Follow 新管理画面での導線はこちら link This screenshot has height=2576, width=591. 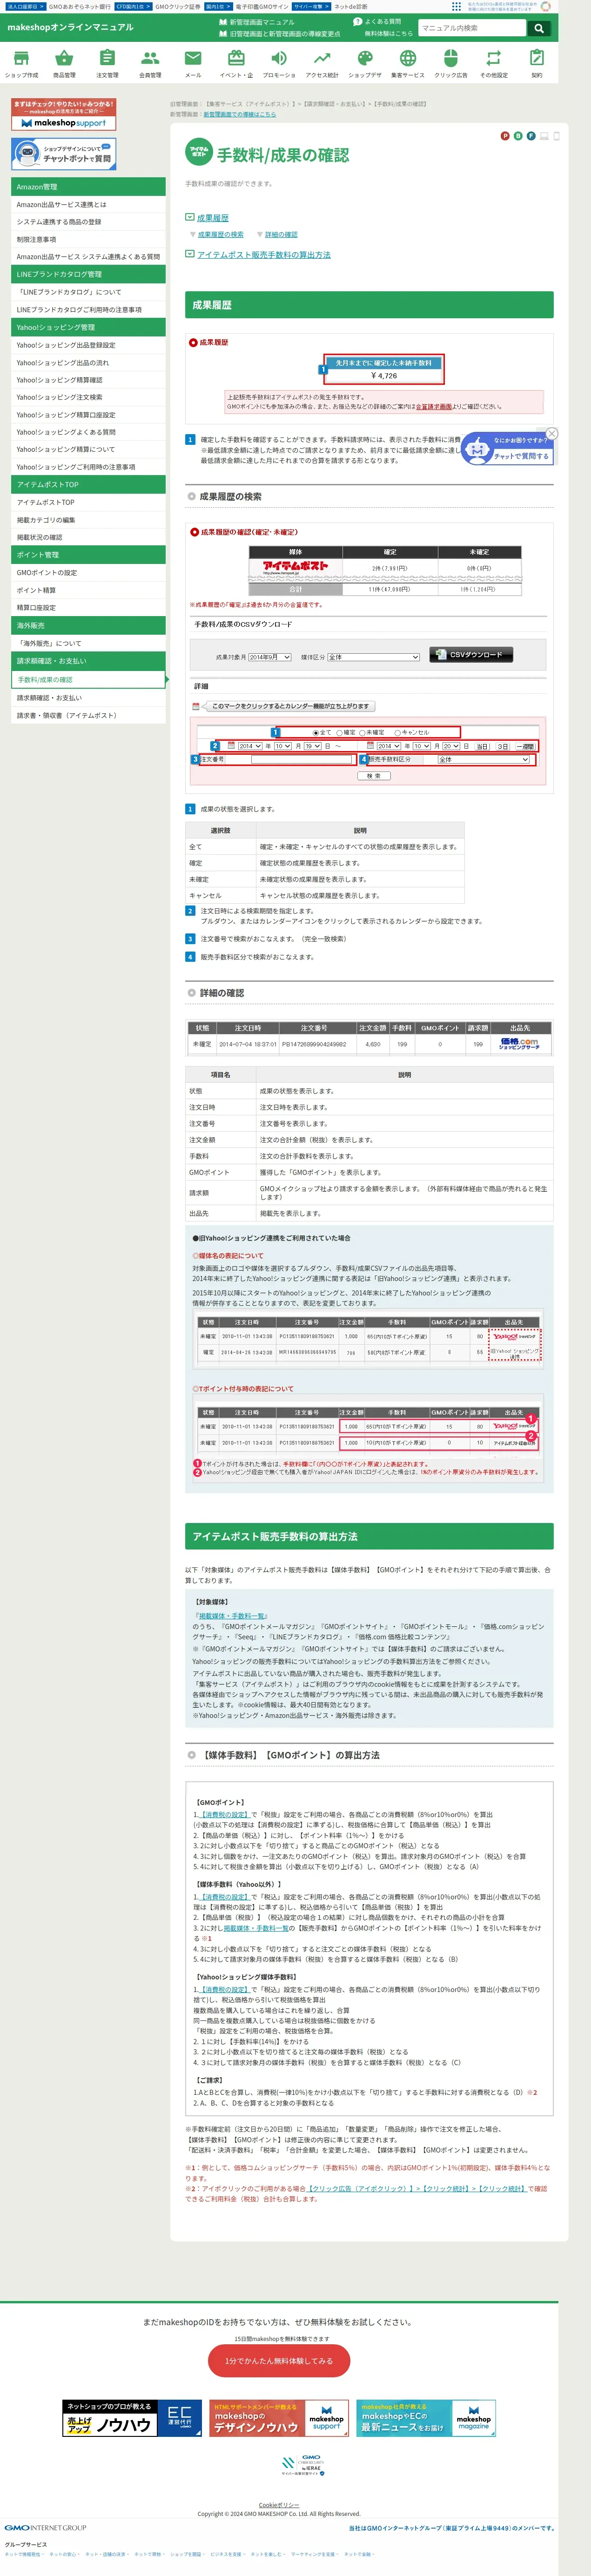(x=239, y=114)
